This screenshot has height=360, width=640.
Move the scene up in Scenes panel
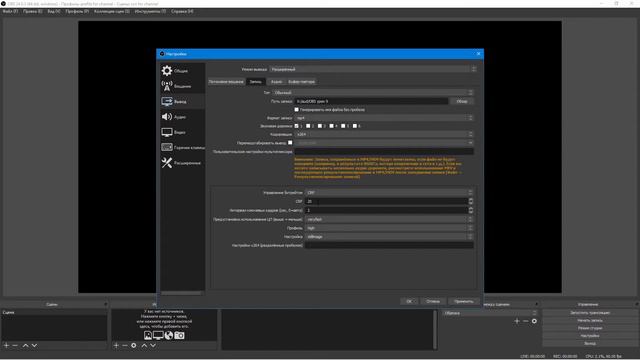pos(25,345)
